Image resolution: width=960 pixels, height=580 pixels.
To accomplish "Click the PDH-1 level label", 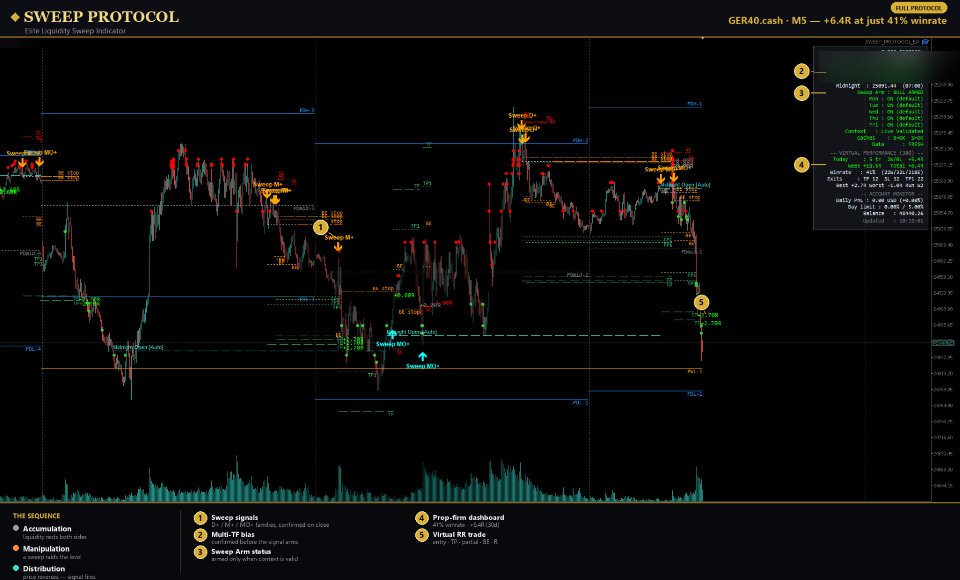I will click(694, 104).
